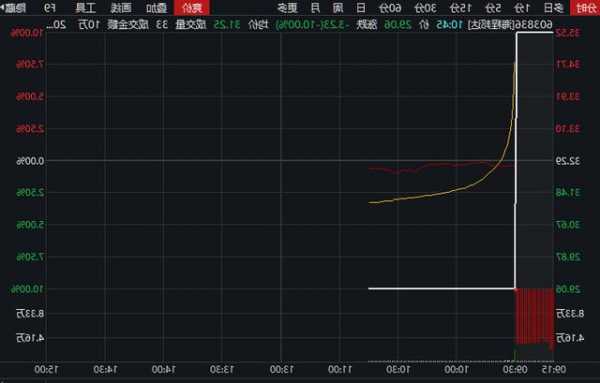Switch to the 日 daily chart
The height and width of the screenshot is (383, 600).
pyautogui.click(x=360, y=8)
